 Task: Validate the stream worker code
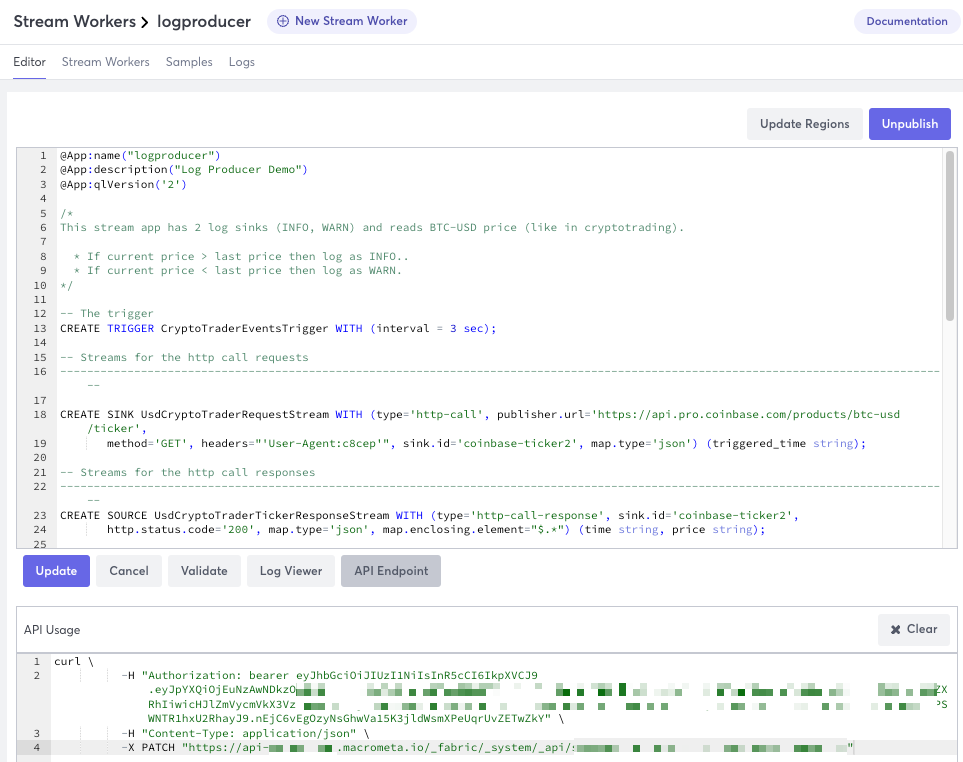click(204, 570)
